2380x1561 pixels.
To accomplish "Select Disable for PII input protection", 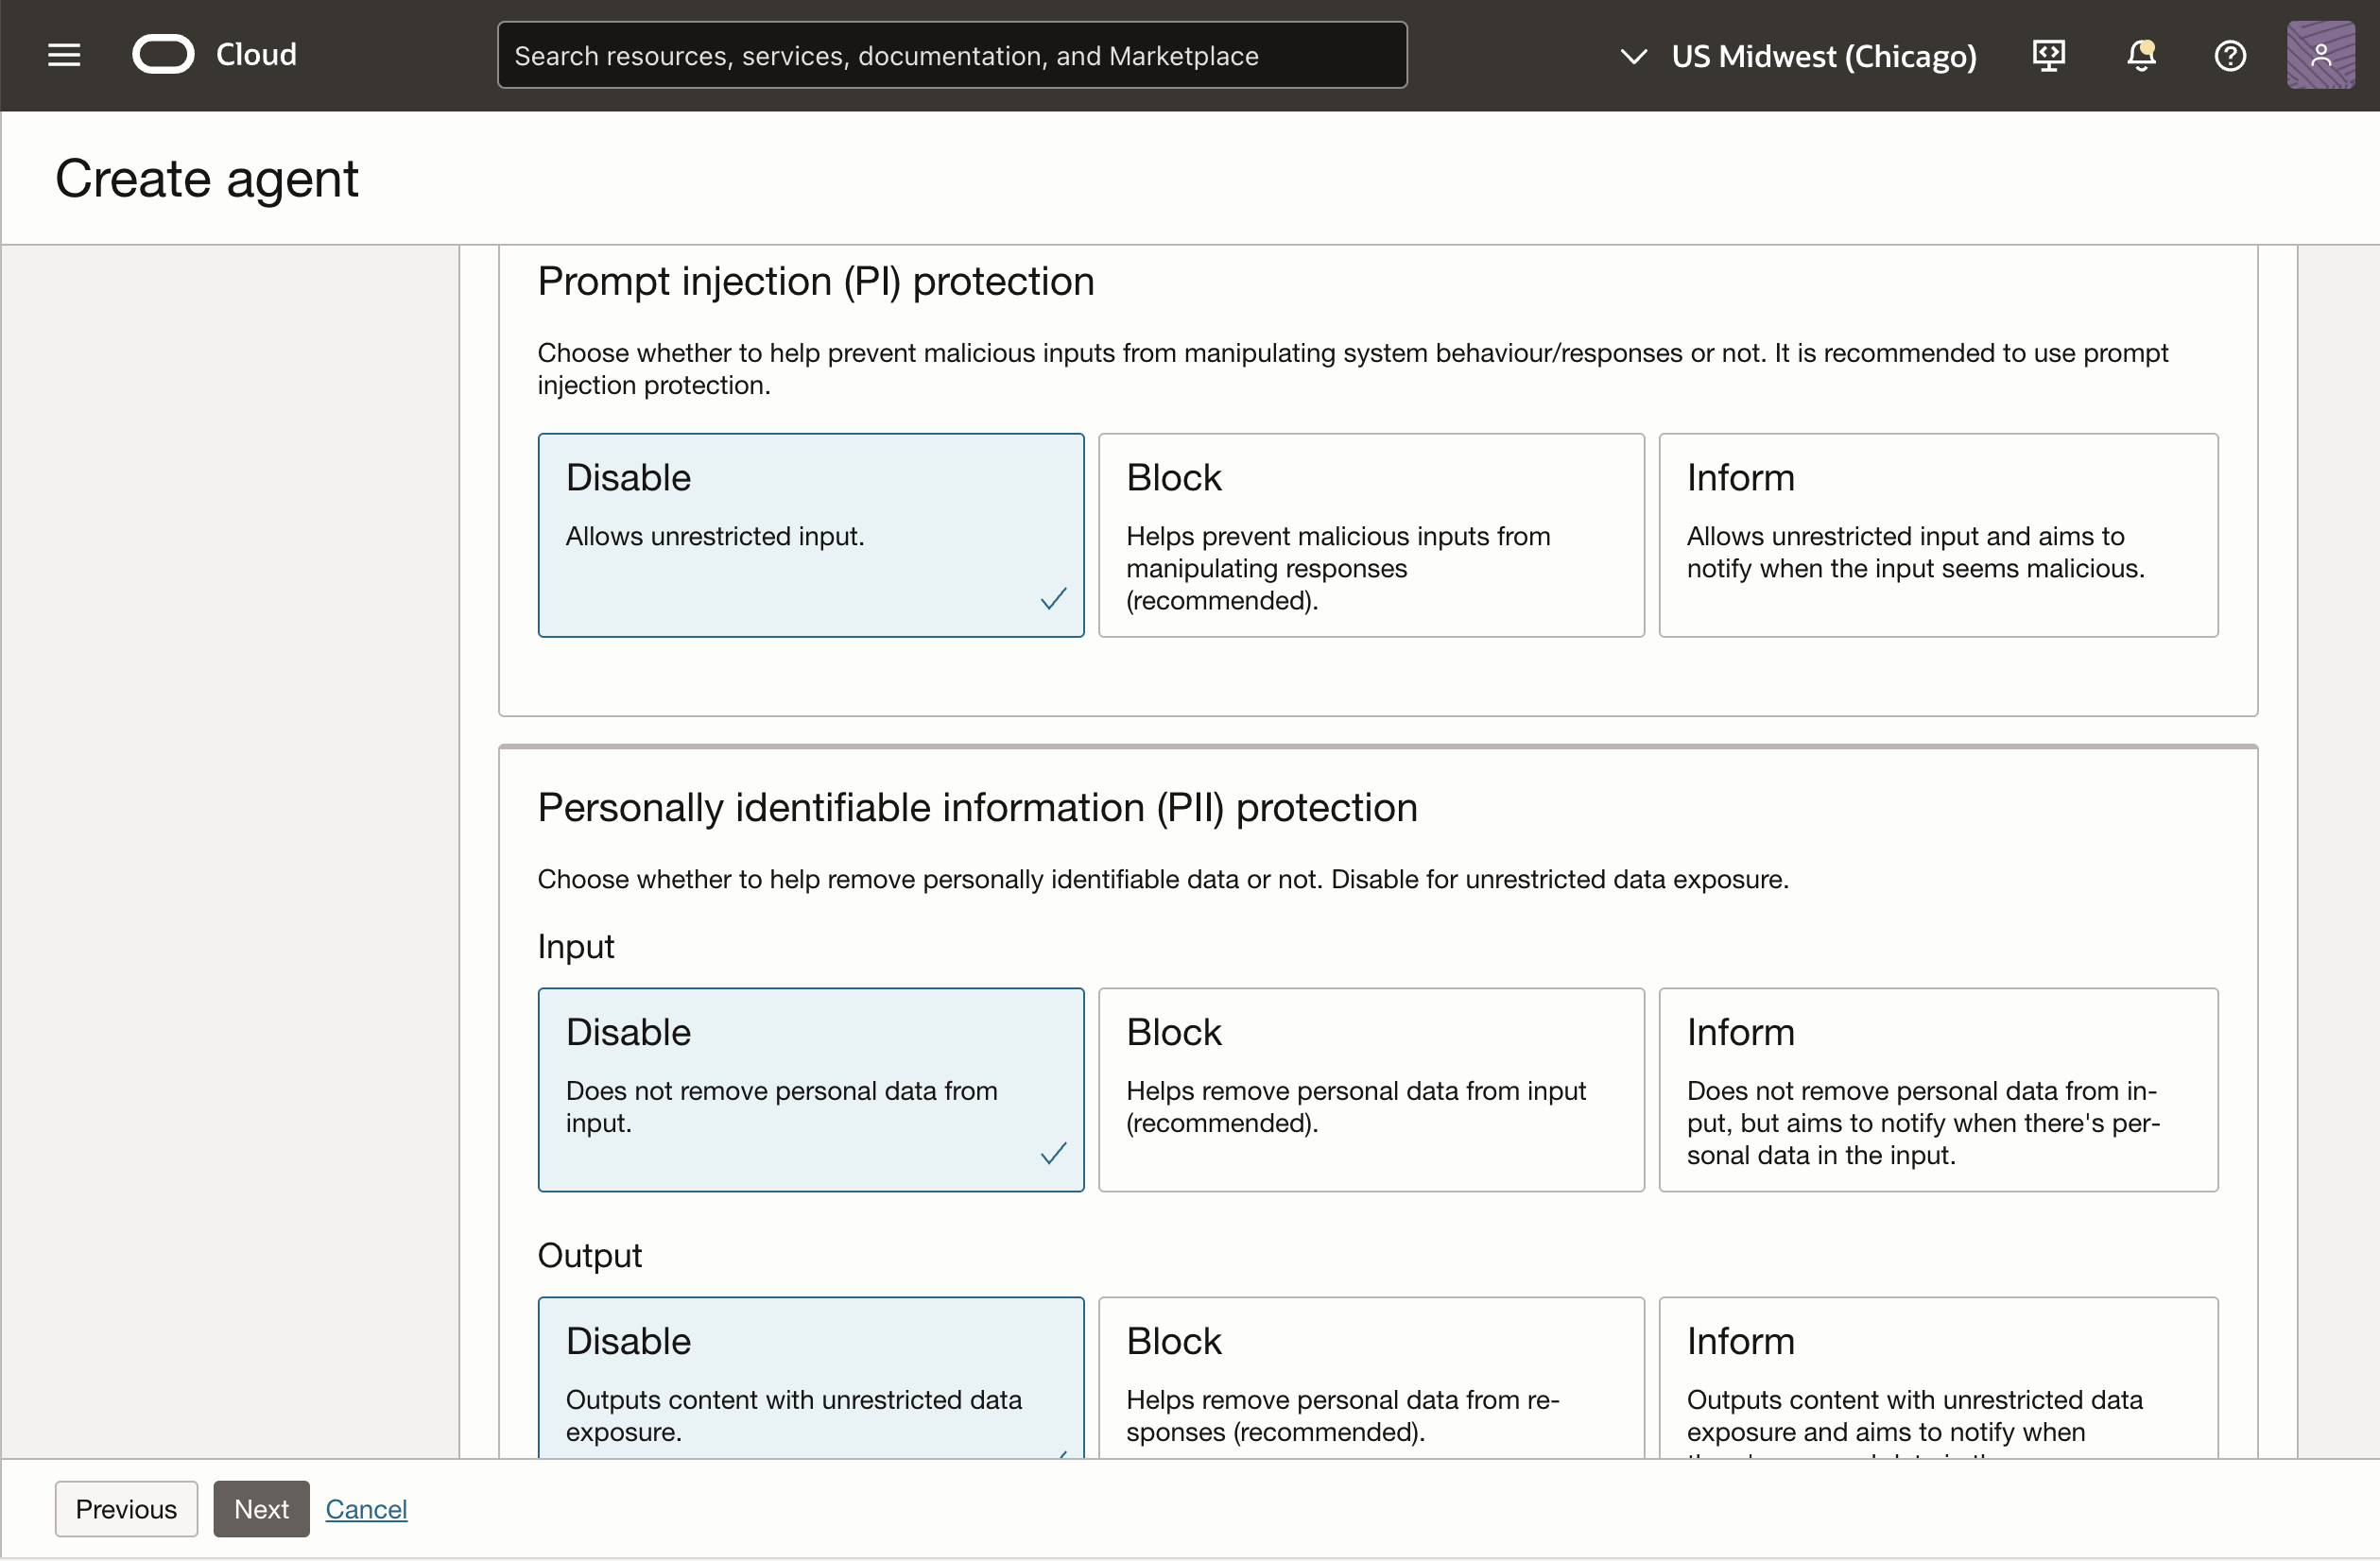I will click(x=810, y=1089).
